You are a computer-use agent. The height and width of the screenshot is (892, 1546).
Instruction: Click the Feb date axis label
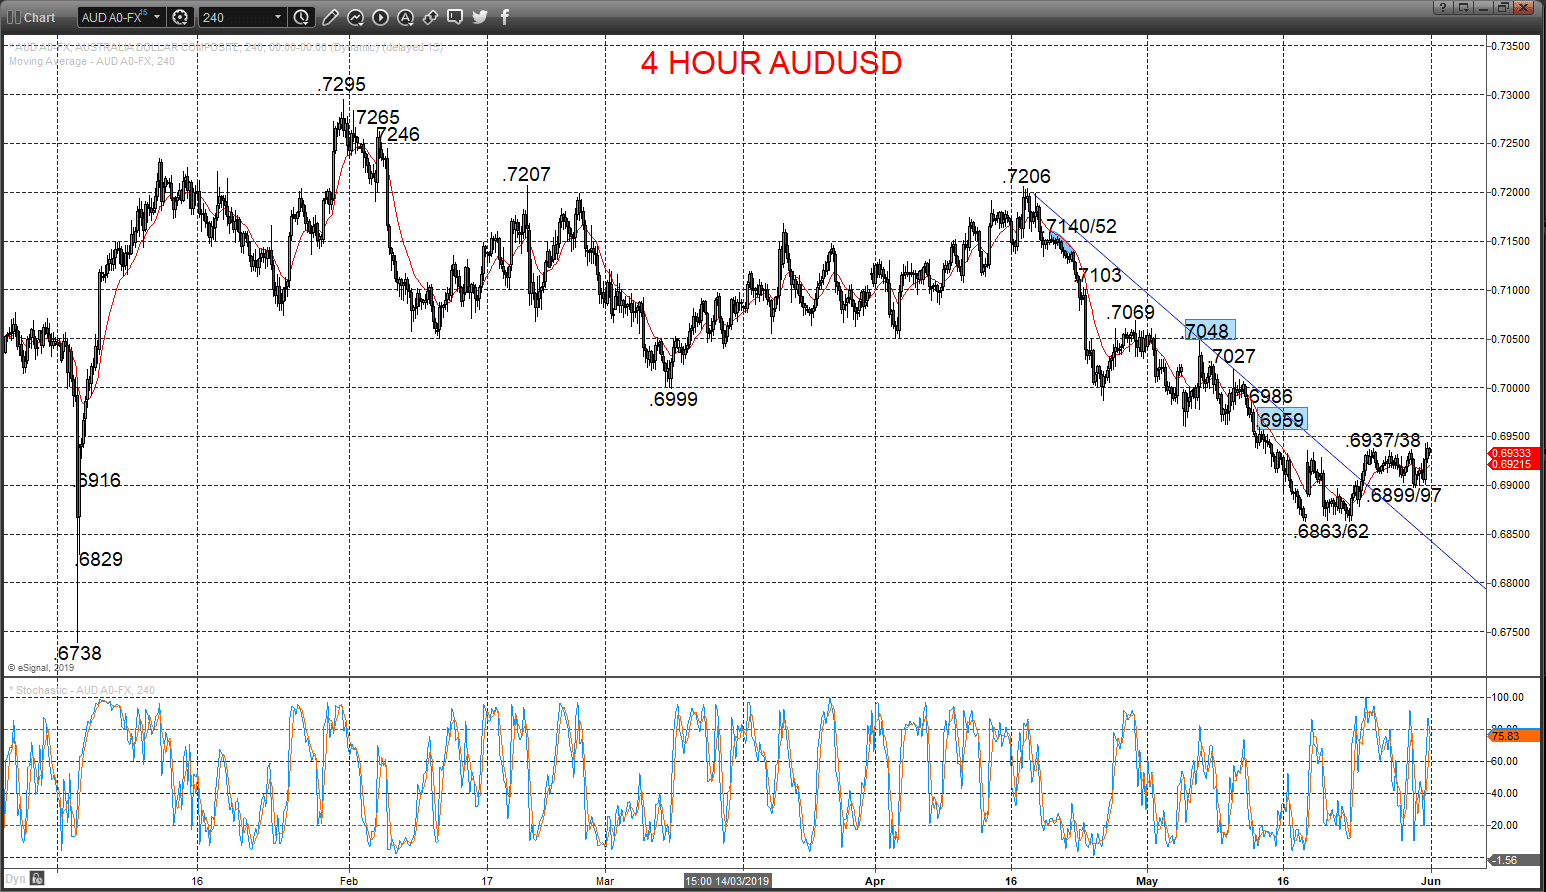(x=348, y=881)
